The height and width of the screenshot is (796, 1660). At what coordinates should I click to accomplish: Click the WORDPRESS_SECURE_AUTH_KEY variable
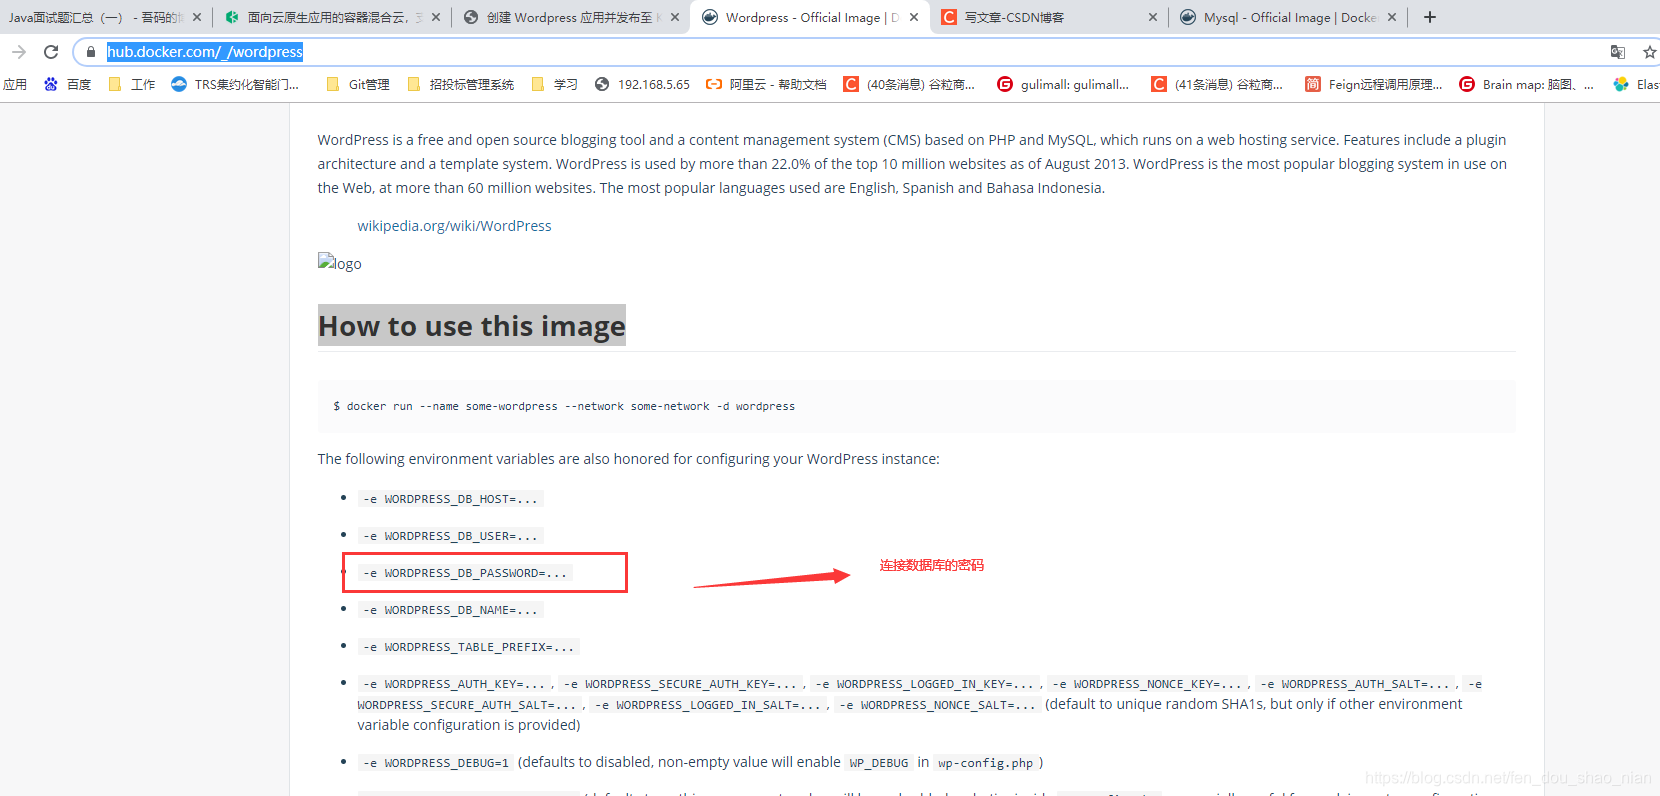pos(680,684)
